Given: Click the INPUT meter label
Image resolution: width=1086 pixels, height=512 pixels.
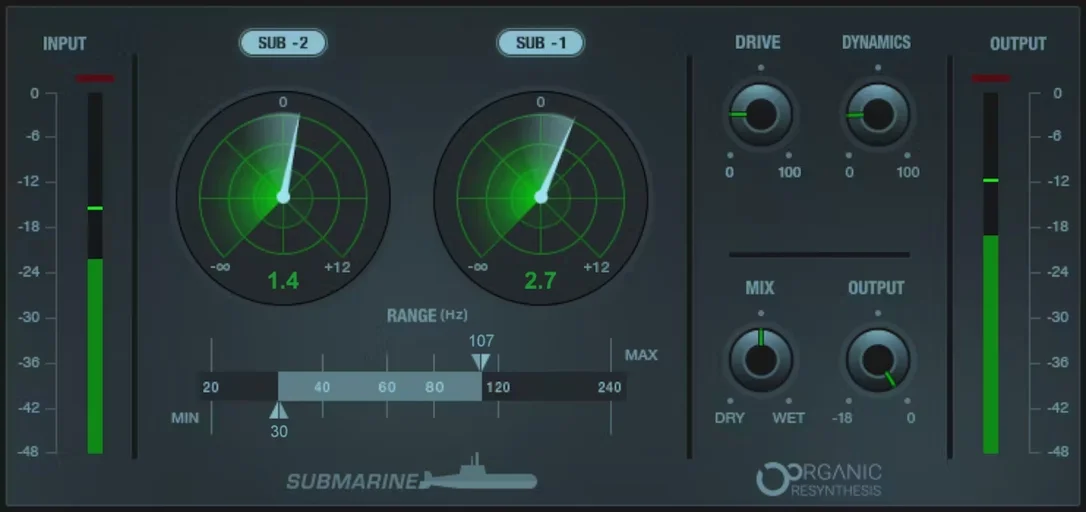Looking at the screenshot, I should click(64, 44).
